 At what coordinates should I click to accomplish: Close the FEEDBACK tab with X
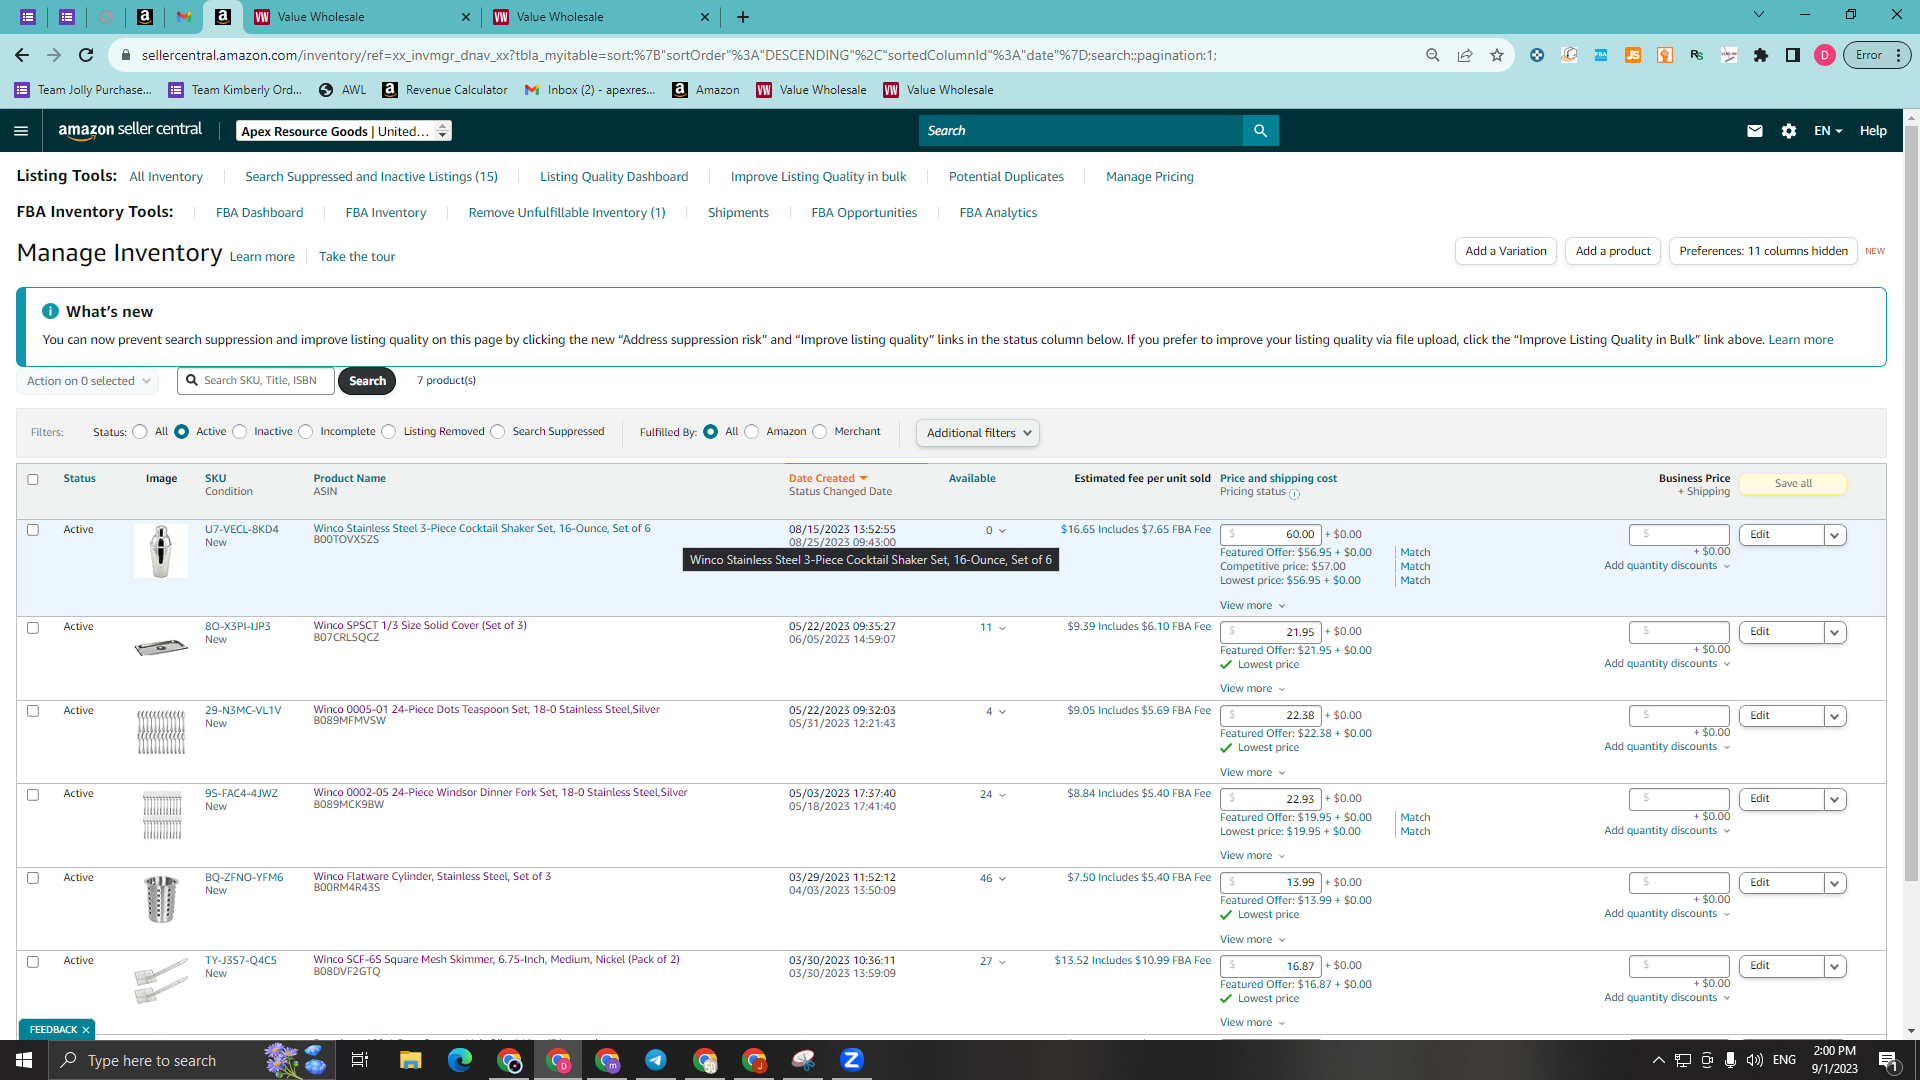[86, 1030]
